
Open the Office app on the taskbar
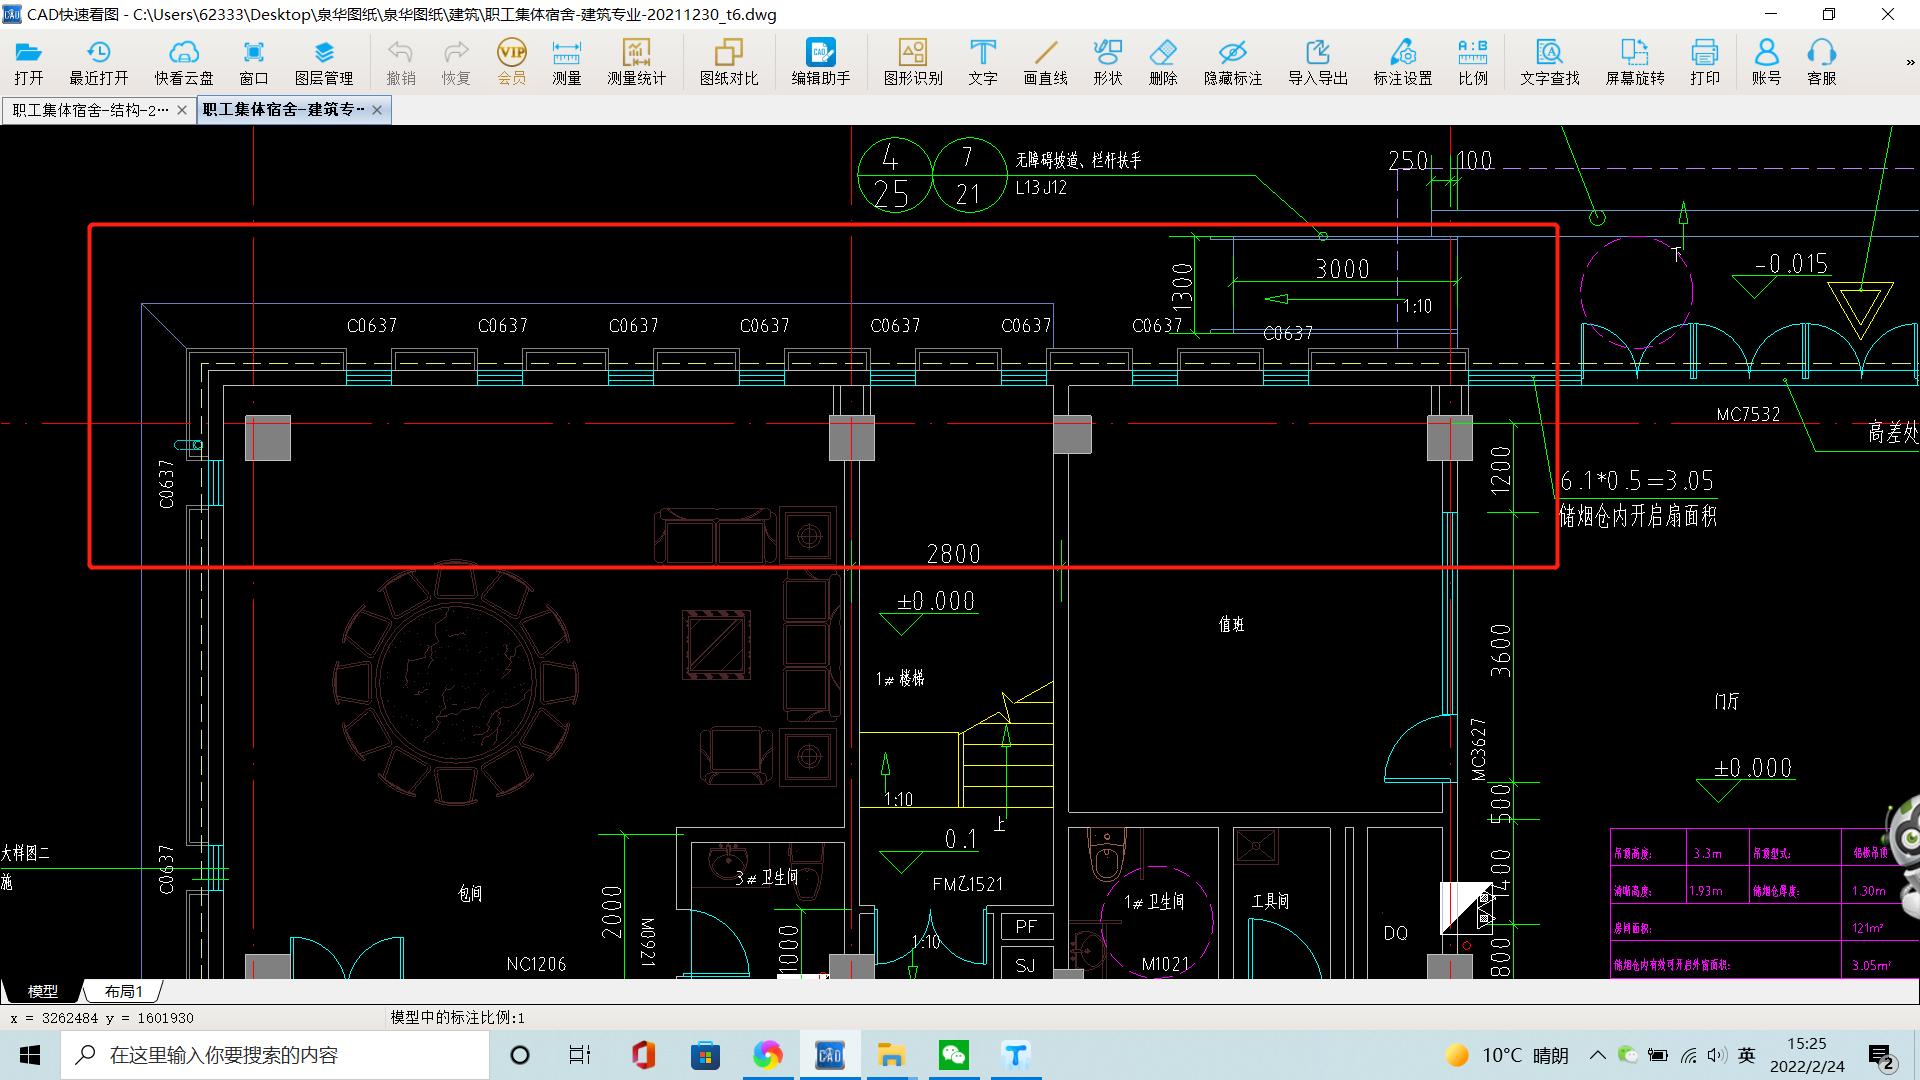(x=643, y=1055)
